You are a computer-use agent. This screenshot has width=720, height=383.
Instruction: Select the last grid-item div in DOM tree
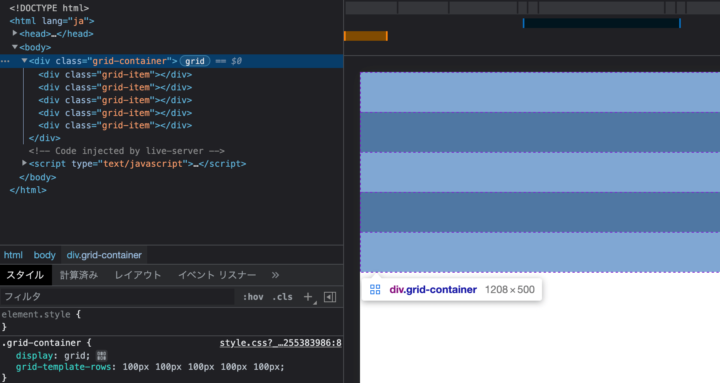pyautogui.click(x=115, y=125)
